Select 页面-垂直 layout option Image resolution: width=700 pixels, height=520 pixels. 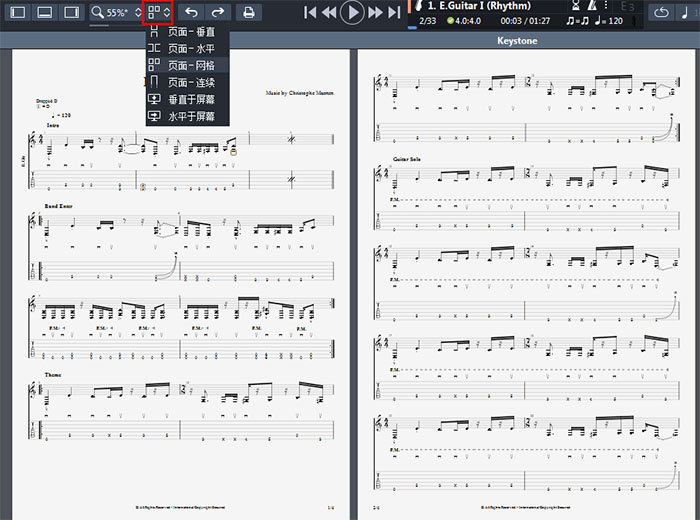point(190,32)
